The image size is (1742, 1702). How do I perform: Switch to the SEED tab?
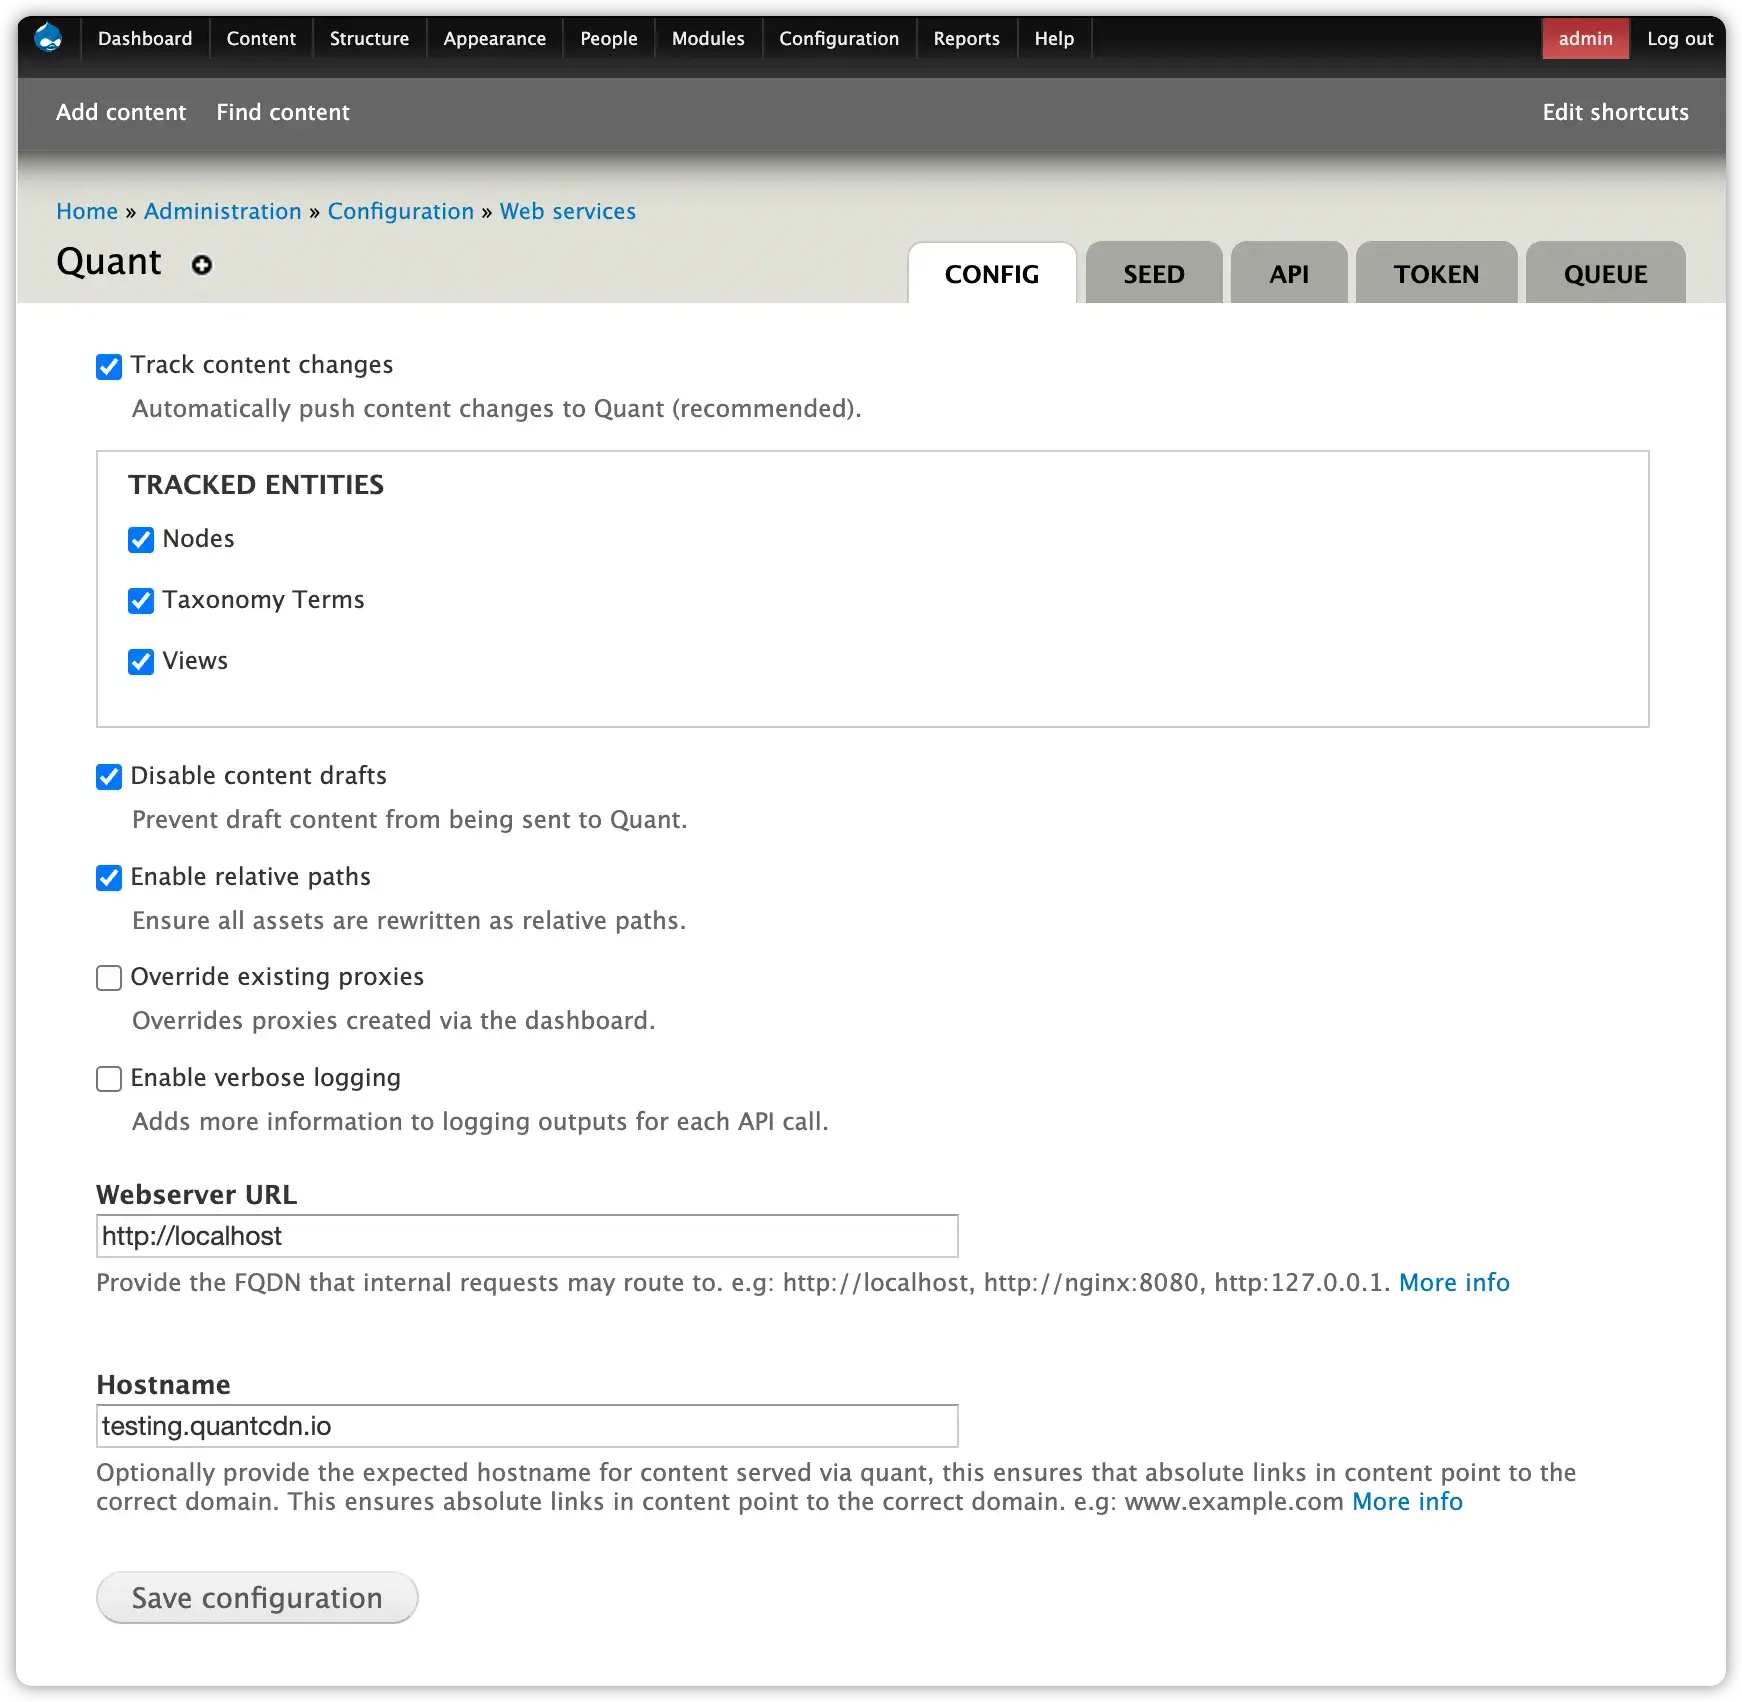tap(1153, 273)
